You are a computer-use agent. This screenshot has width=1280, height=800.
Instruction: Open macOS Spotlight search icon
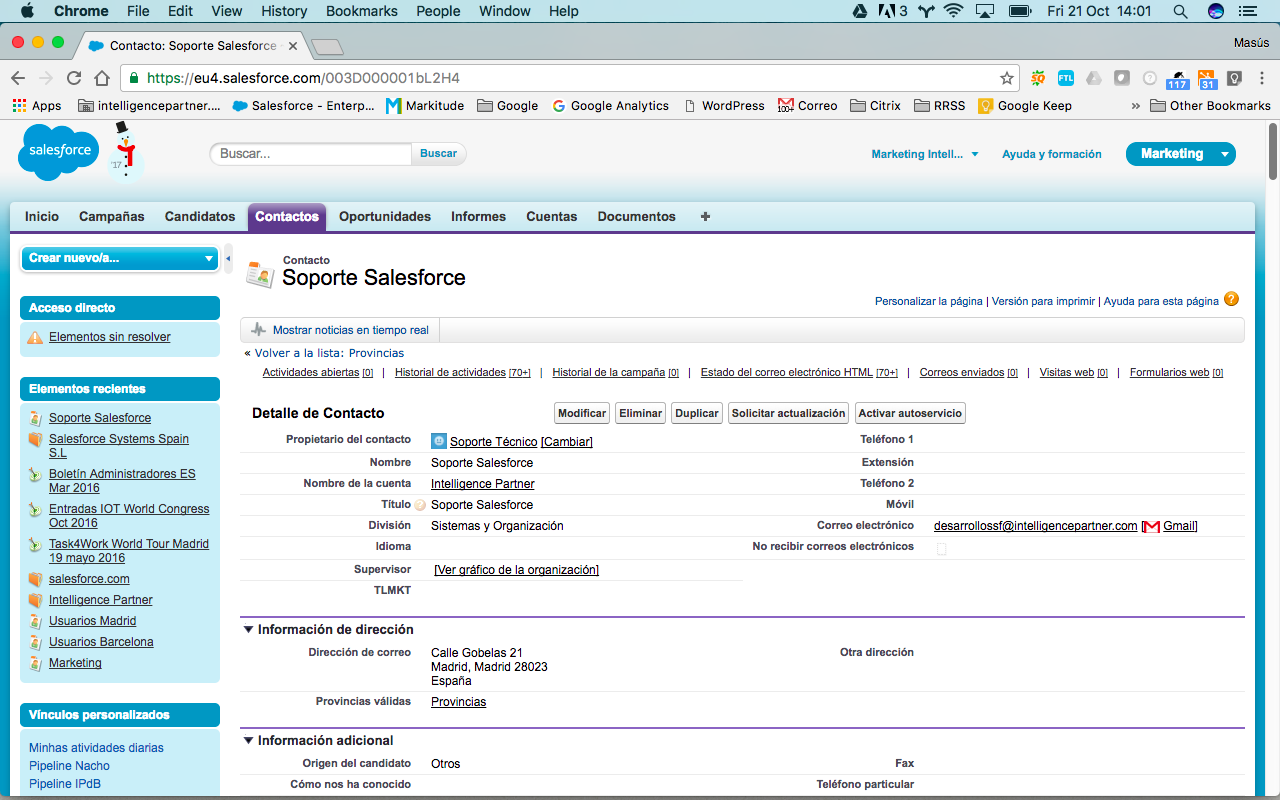(x=1180, y=11)
